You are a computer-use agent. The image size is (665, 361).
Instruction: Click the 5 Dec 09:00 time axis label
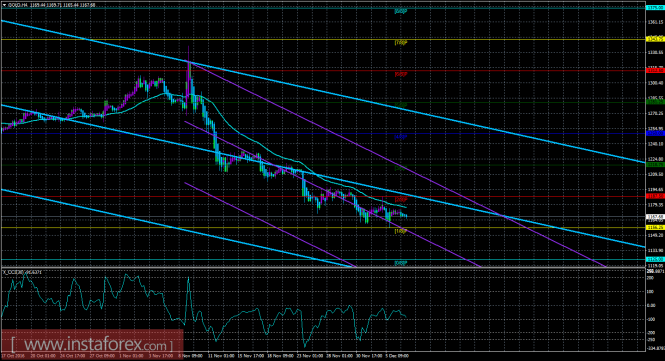click(x=397, y=356)
